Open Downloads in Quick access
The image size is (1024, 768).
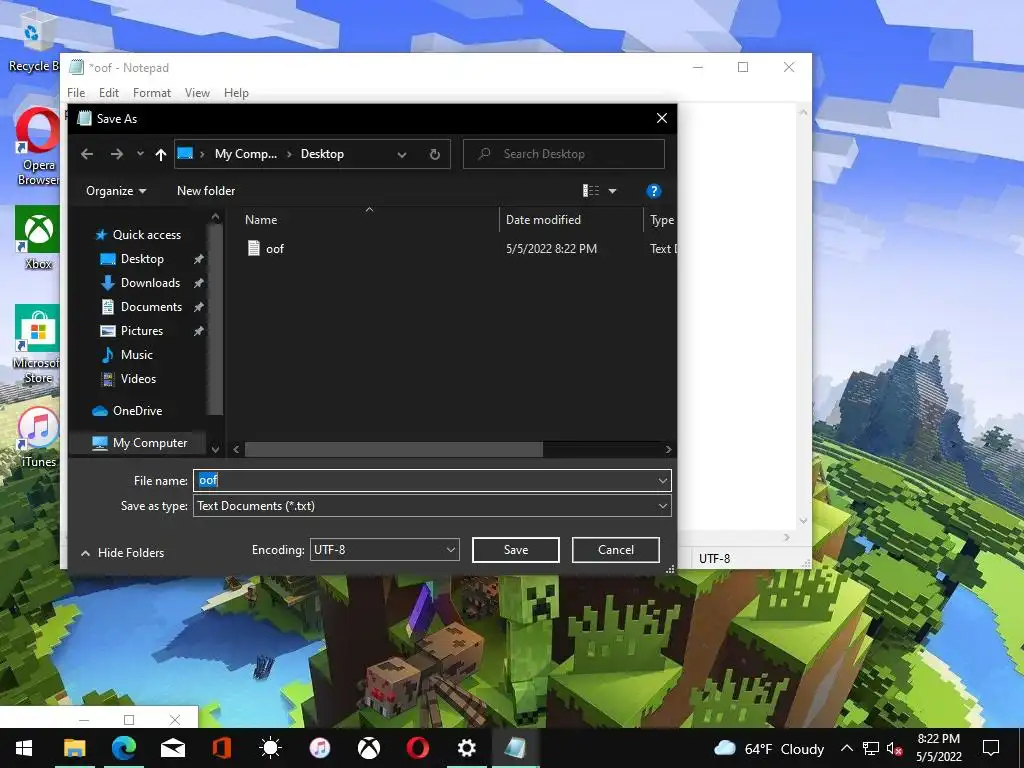tap(150, 283)
